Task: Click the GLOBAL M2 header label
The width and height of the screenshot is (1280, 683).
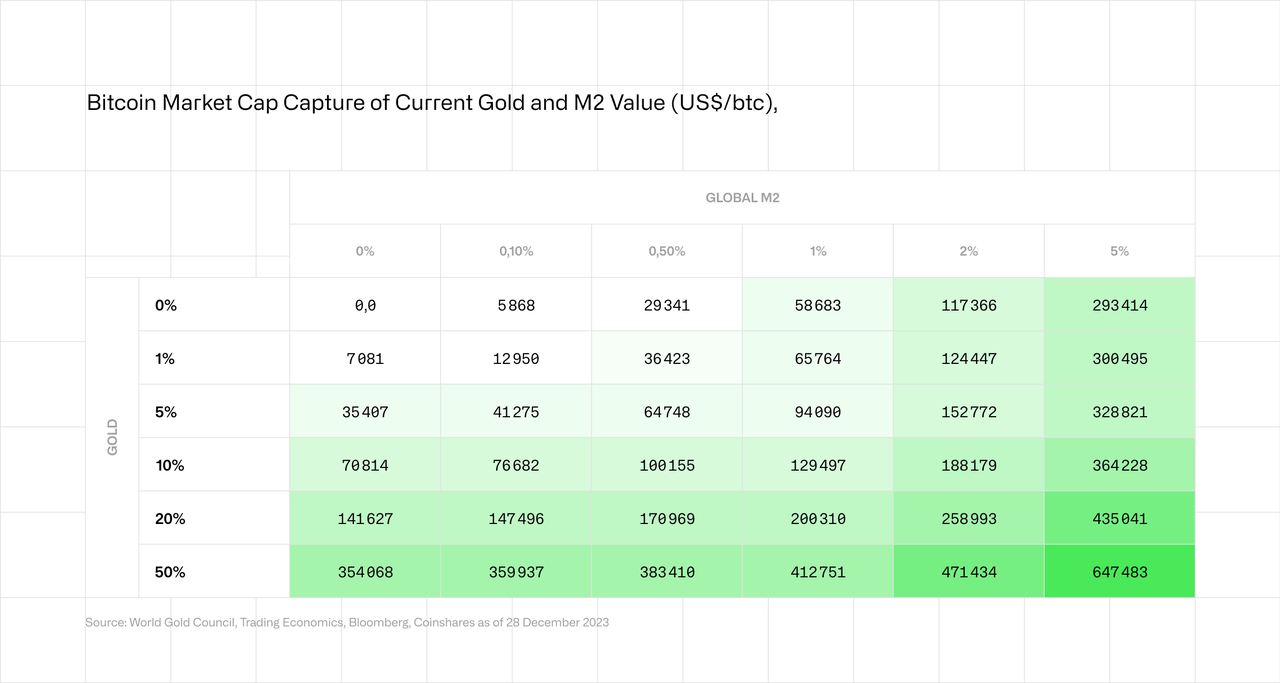Action: [742, 198]
